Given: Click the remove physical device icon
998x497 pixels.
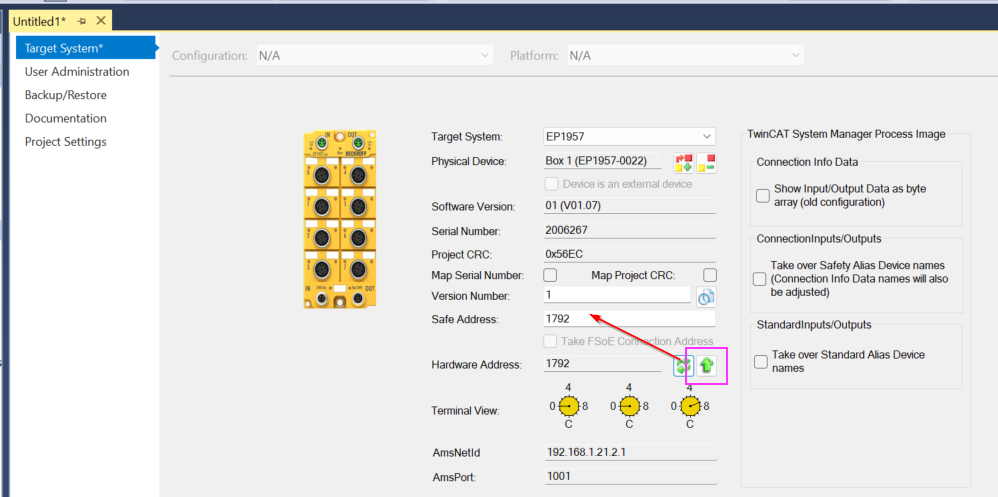Looking at the screenshot, I should point(706,162).
